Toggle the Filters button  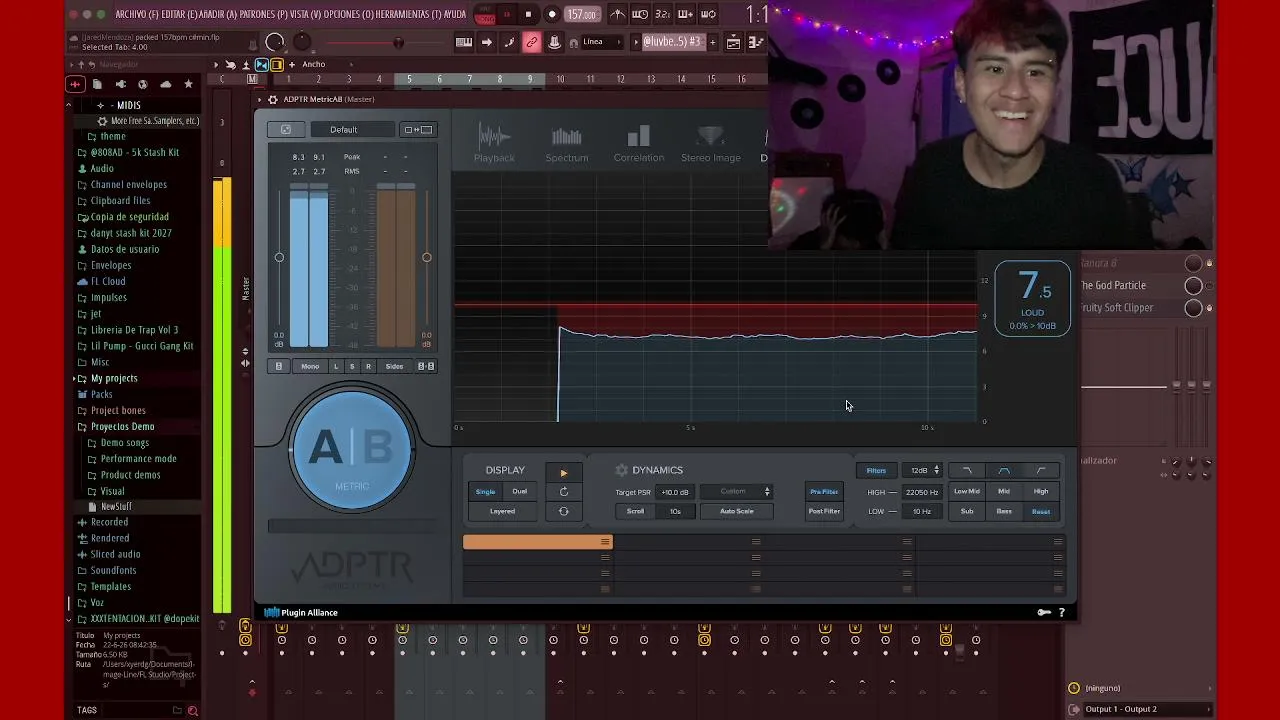click(876, 471)
